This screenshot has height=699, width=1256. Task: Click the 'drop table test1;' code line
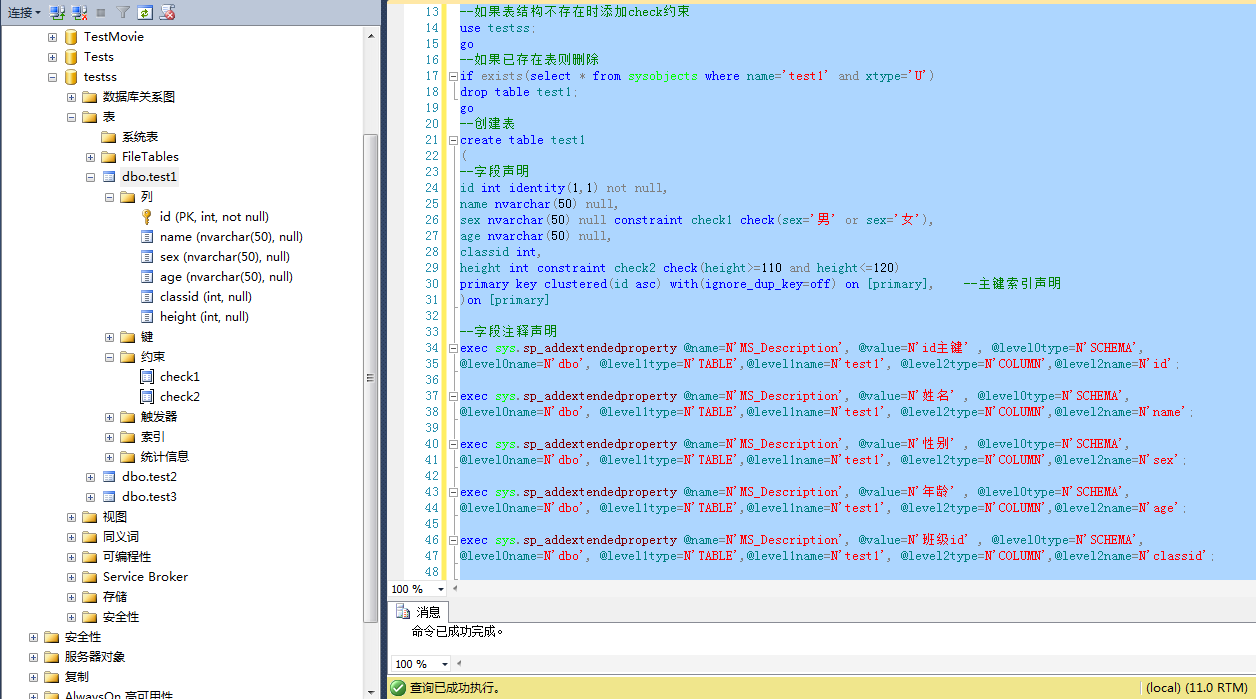coord(519,92)
